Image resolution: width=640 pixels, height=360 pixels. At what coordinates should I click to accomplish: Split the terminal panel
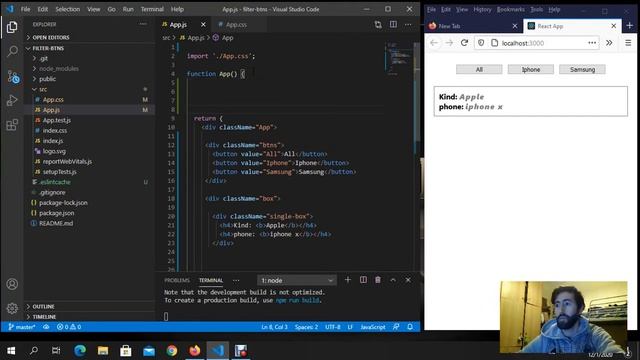point(363,280)
